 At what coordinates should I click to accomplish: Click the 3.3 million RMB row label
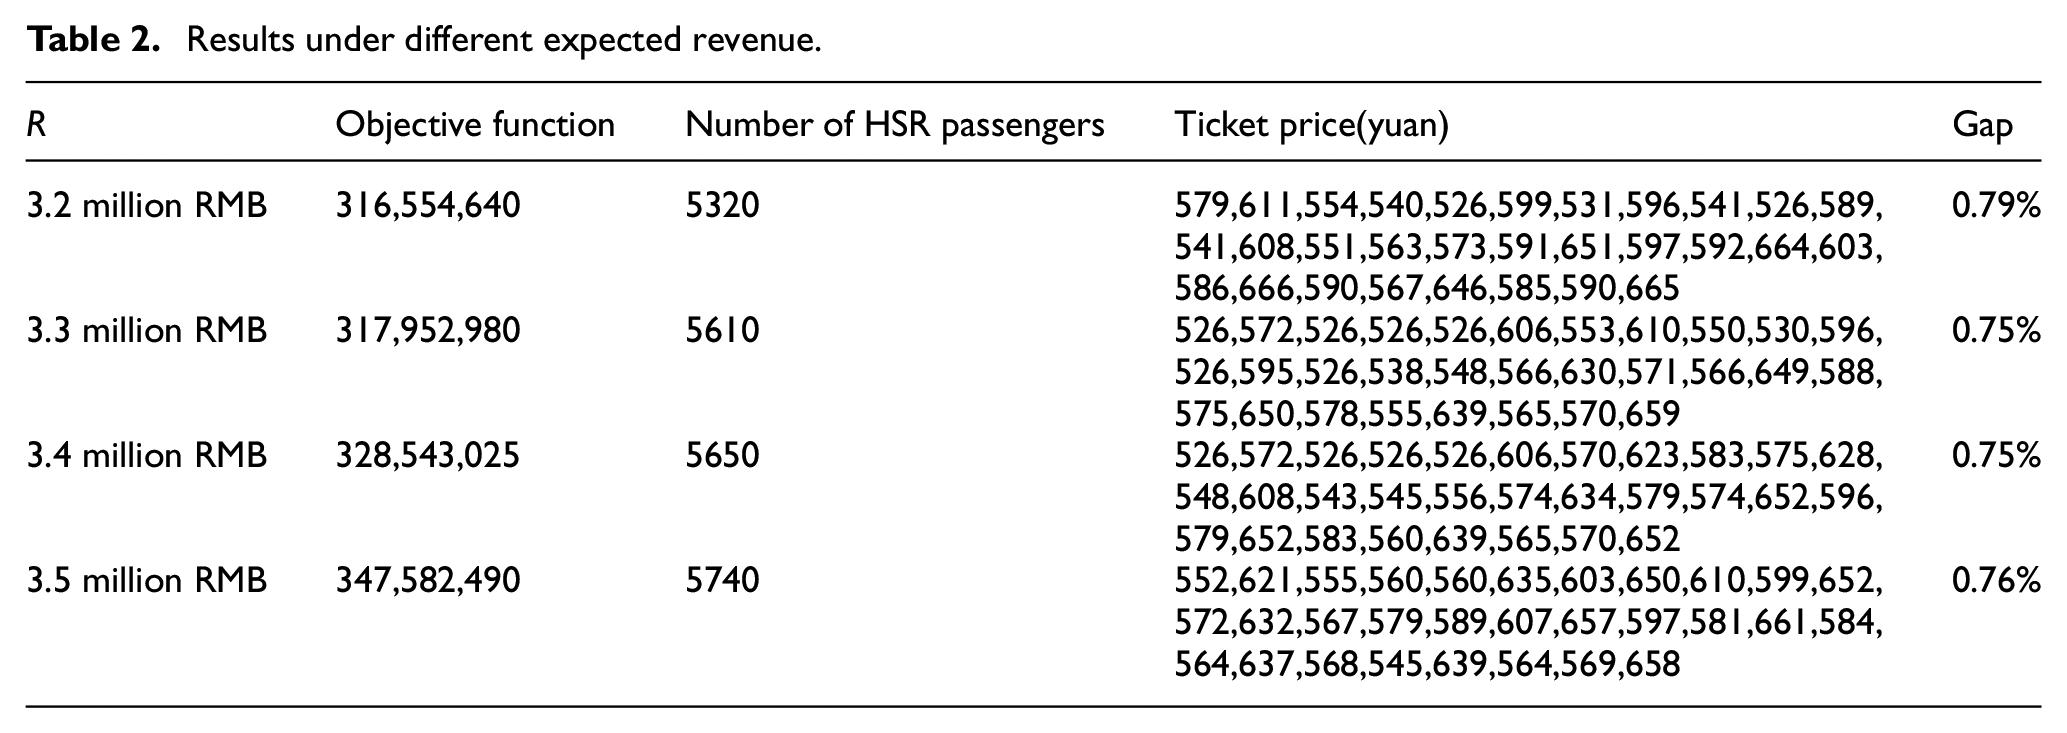click(x=147, y=331)
